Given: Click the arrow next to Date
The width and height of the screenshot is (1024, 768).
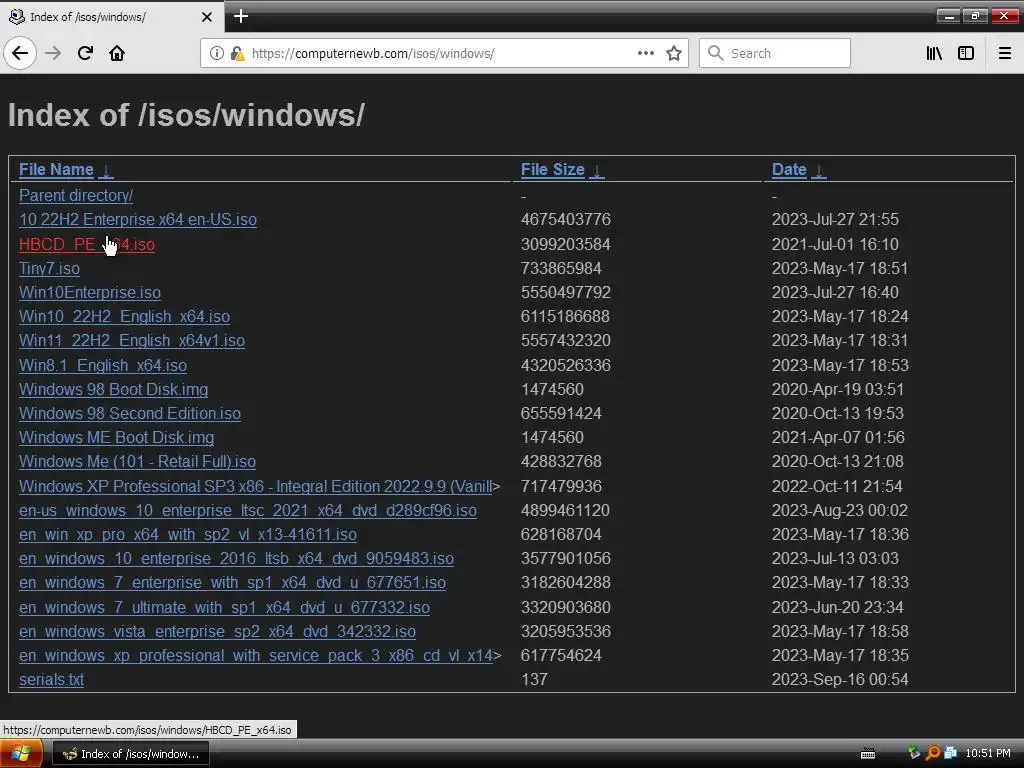Looking at the screenshot, I should click(x=819, y=170).
